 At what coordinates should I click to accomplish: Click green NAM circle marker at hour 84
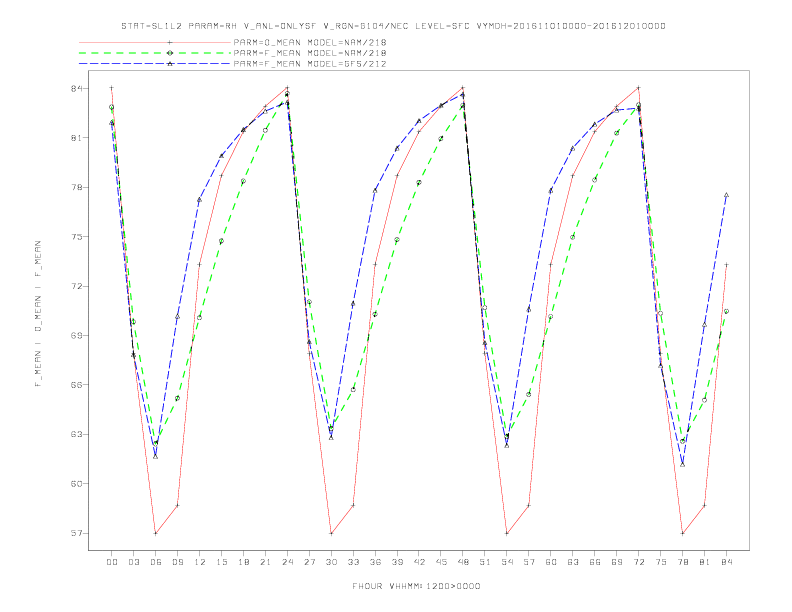pyautogui.click(x=726, y=312)
